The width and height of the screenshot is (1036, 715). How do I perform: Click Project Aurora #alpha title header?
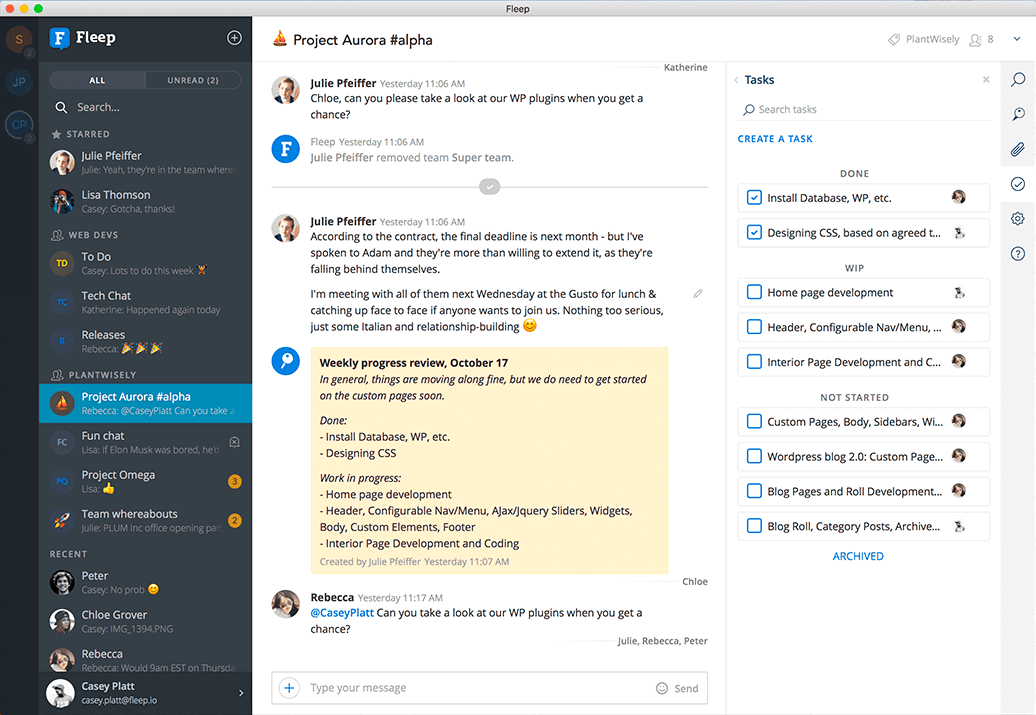pos(363,40)
